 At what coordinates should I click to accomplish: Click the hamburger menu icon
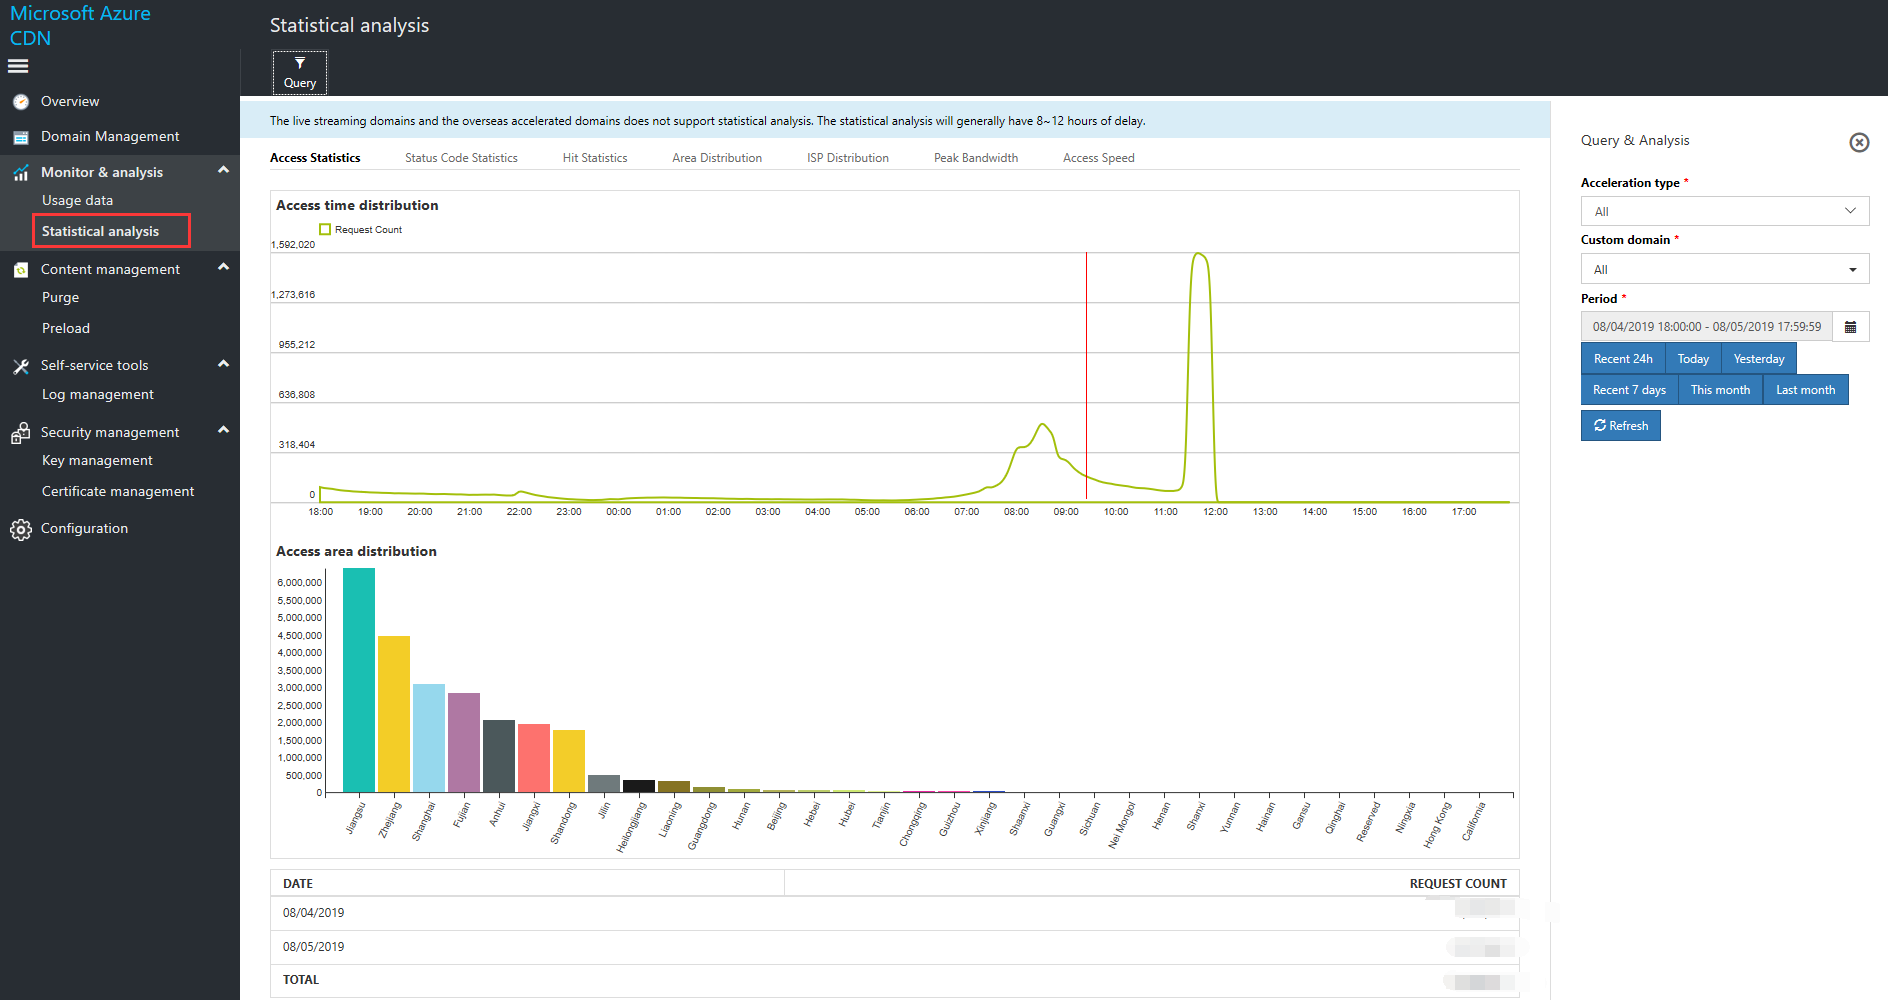18,66
